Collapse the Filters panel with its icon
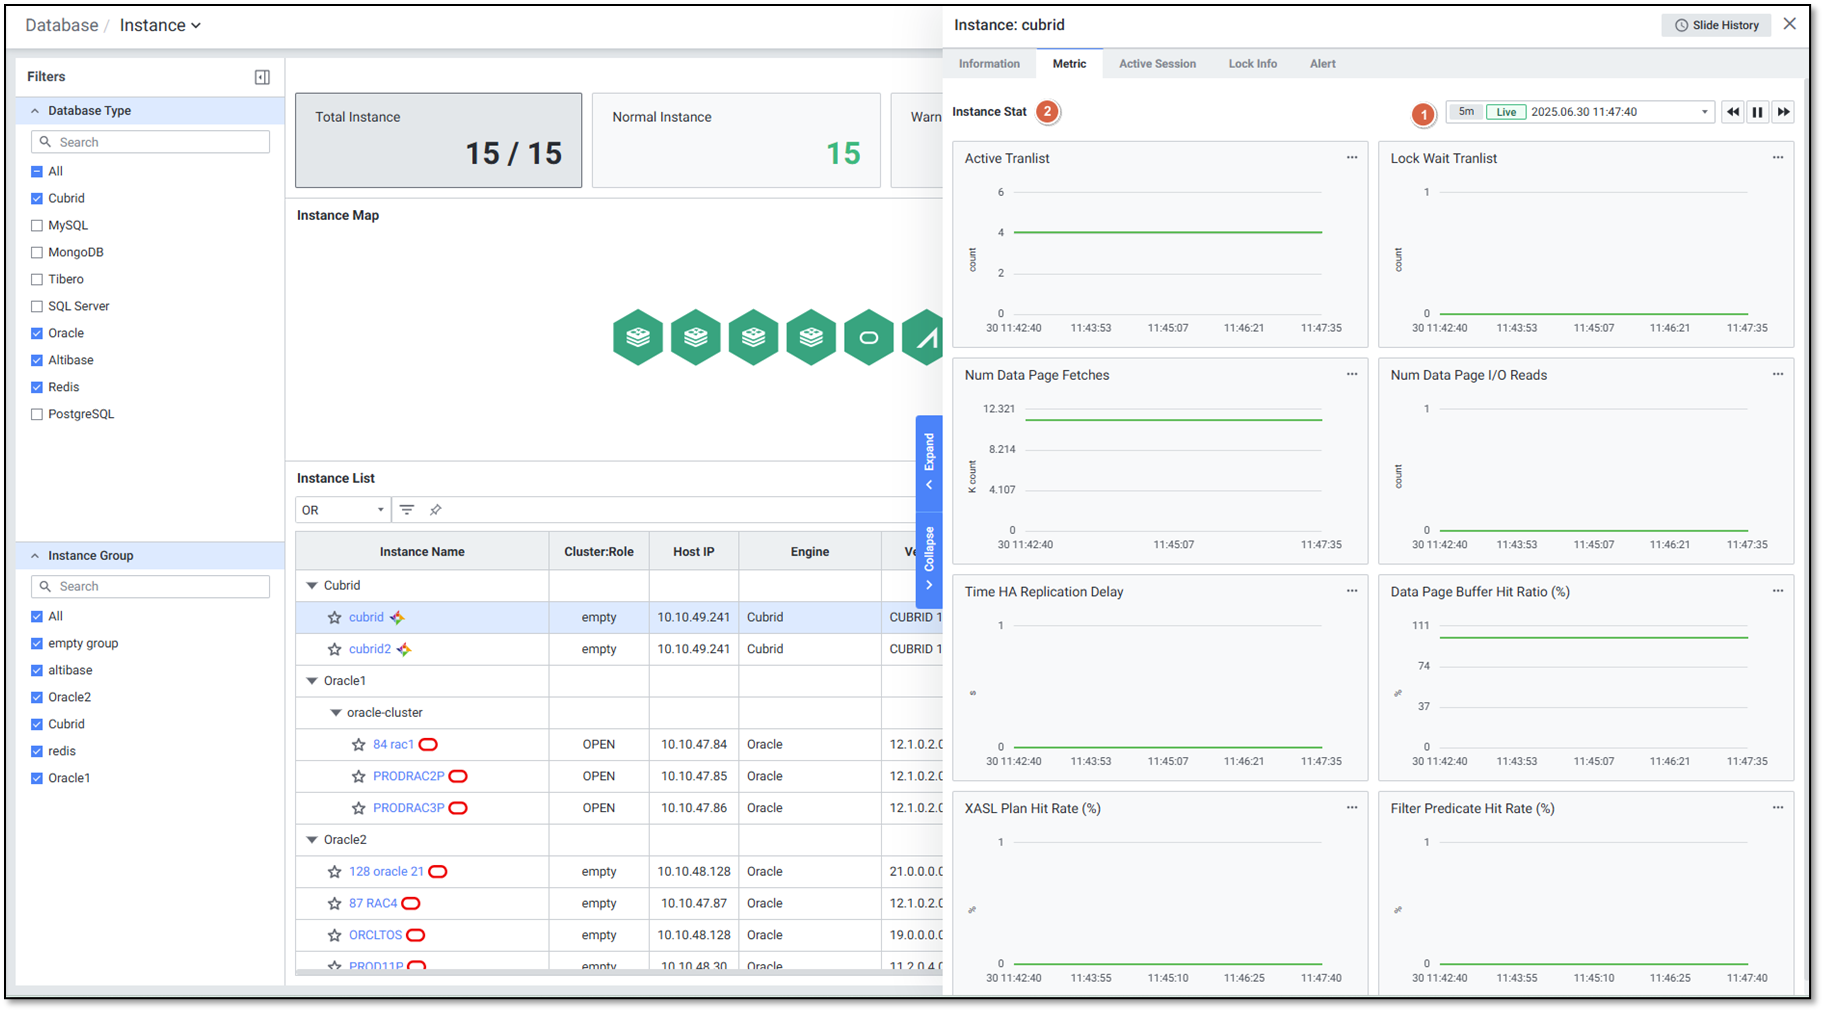 coord(262,77)
